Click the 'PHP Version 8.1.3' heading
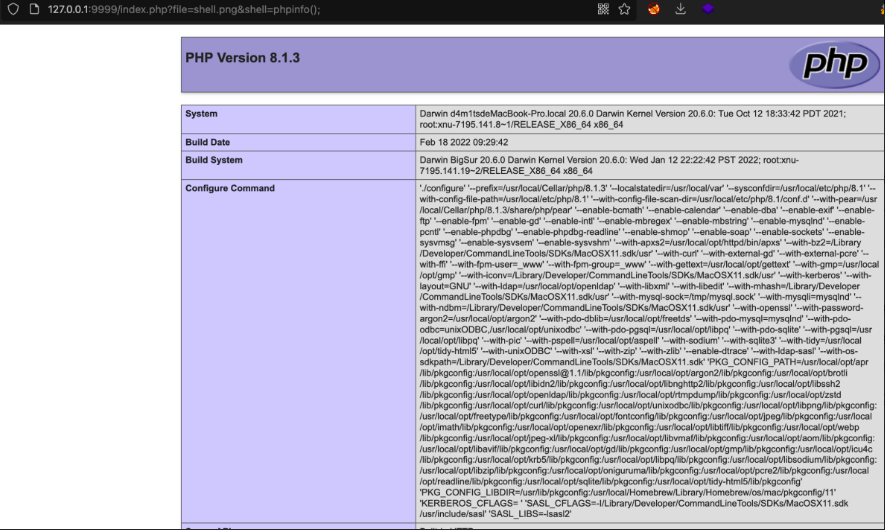Screen dimensions: 885x530 243,58
